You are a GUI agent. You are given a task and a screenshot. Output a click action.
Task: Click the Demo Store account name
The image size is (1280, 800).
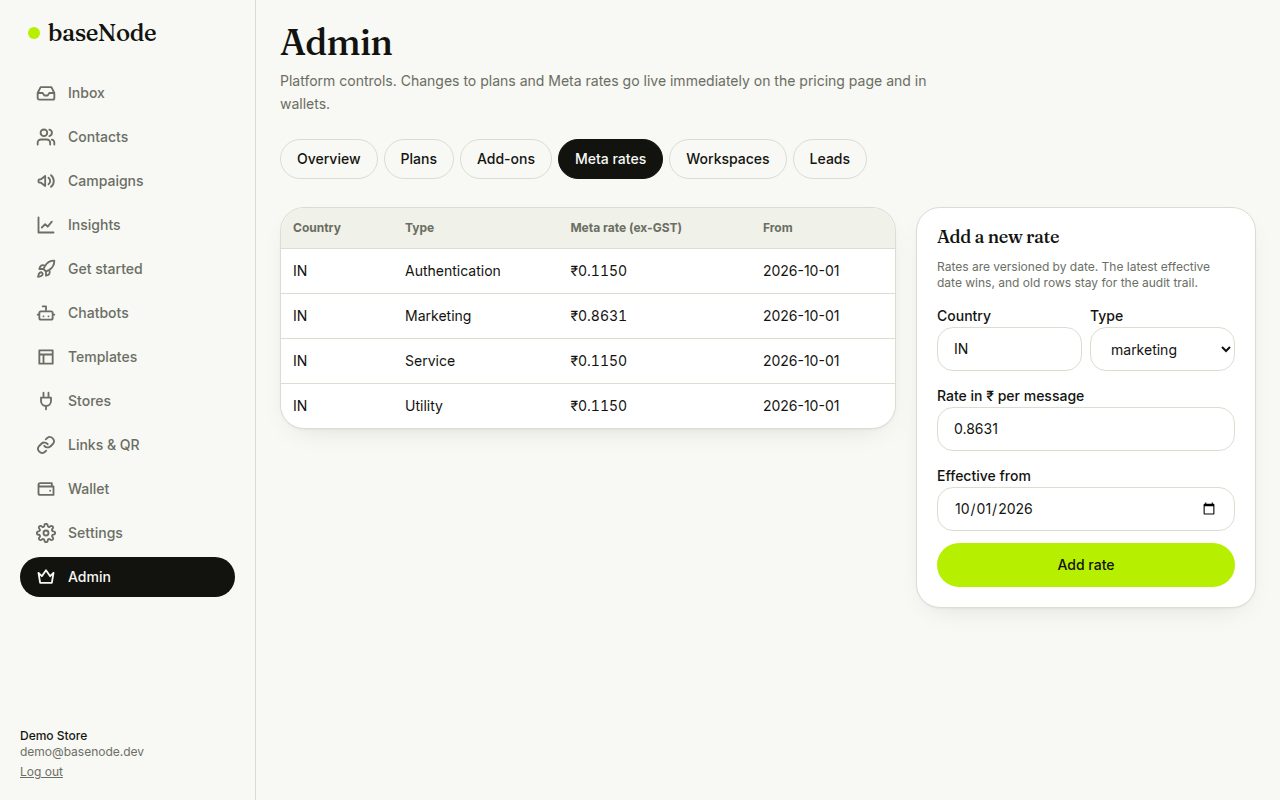point(54,736)
